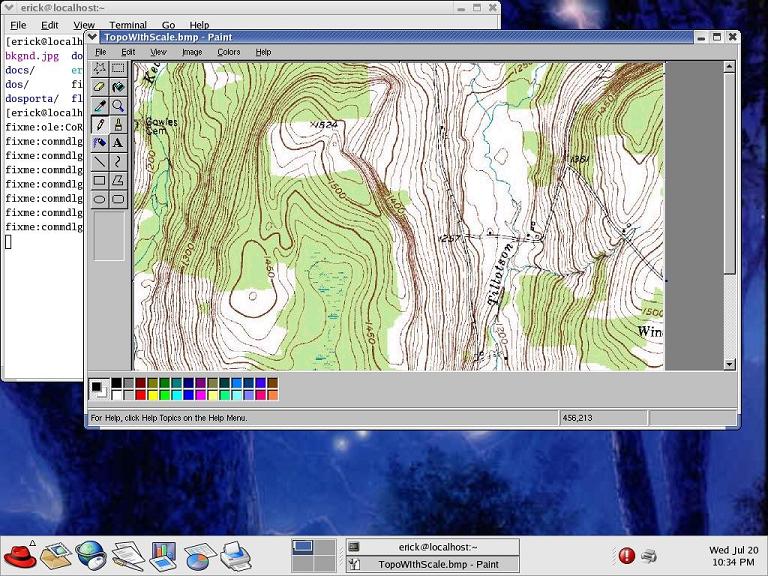The height and width of the screenshot is (576, 768).
Task: Click the red alert notification icon
Action: point(626,555)
